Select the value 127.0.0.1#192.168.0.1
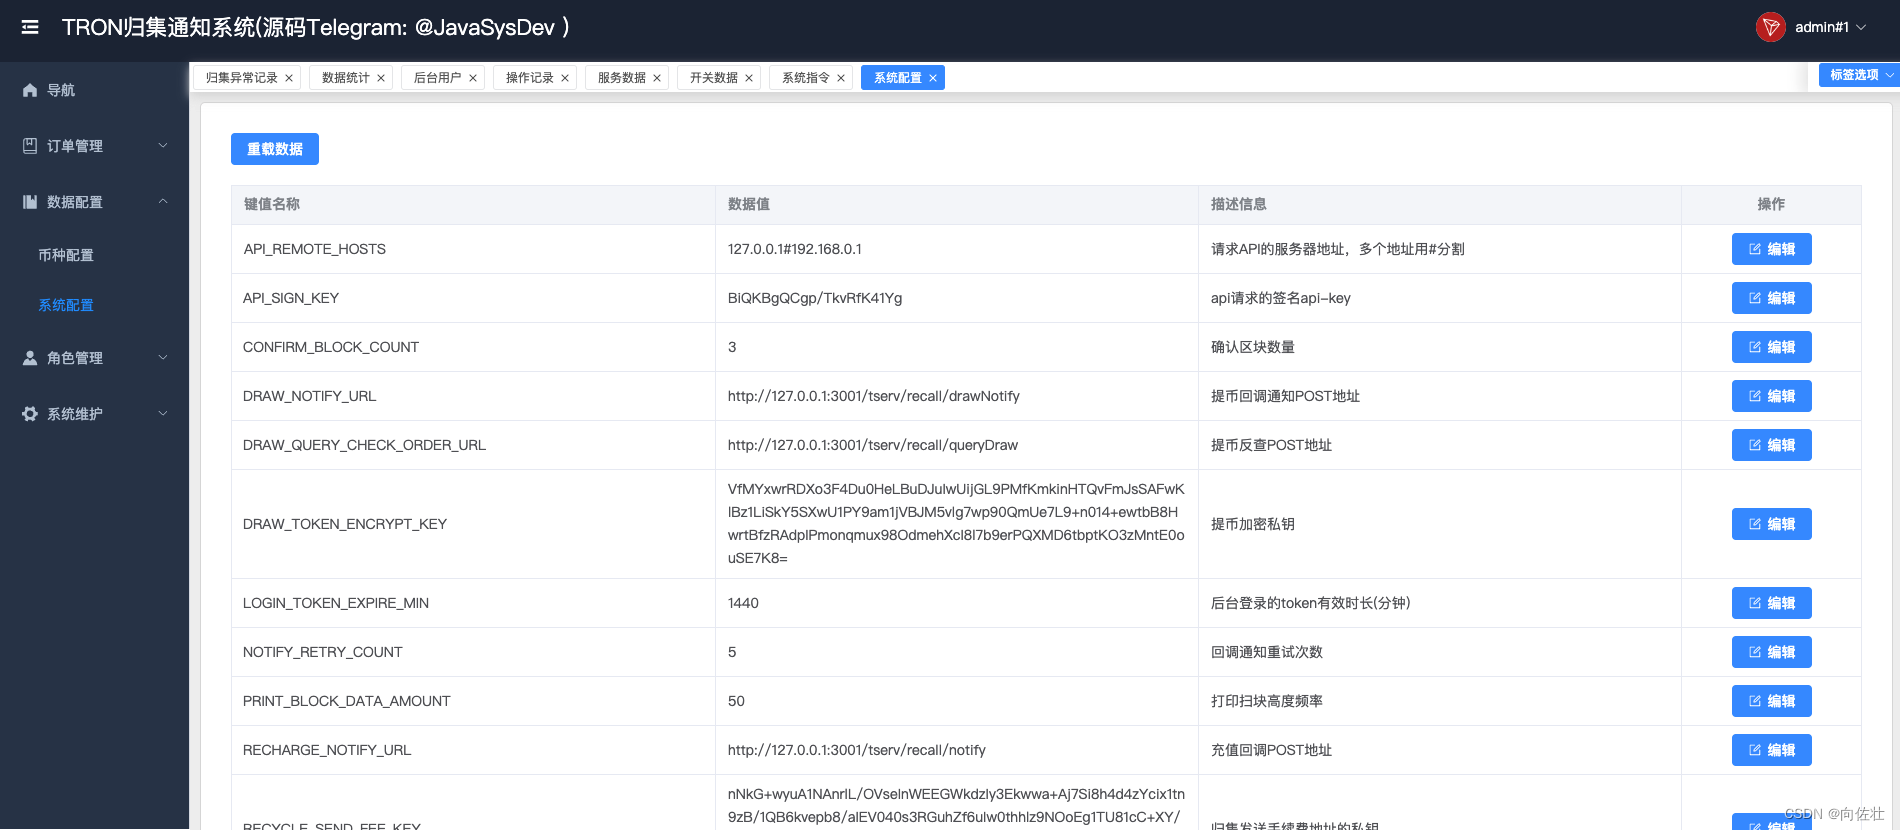This screenshot has height=830, width=1900. point(795,249)
